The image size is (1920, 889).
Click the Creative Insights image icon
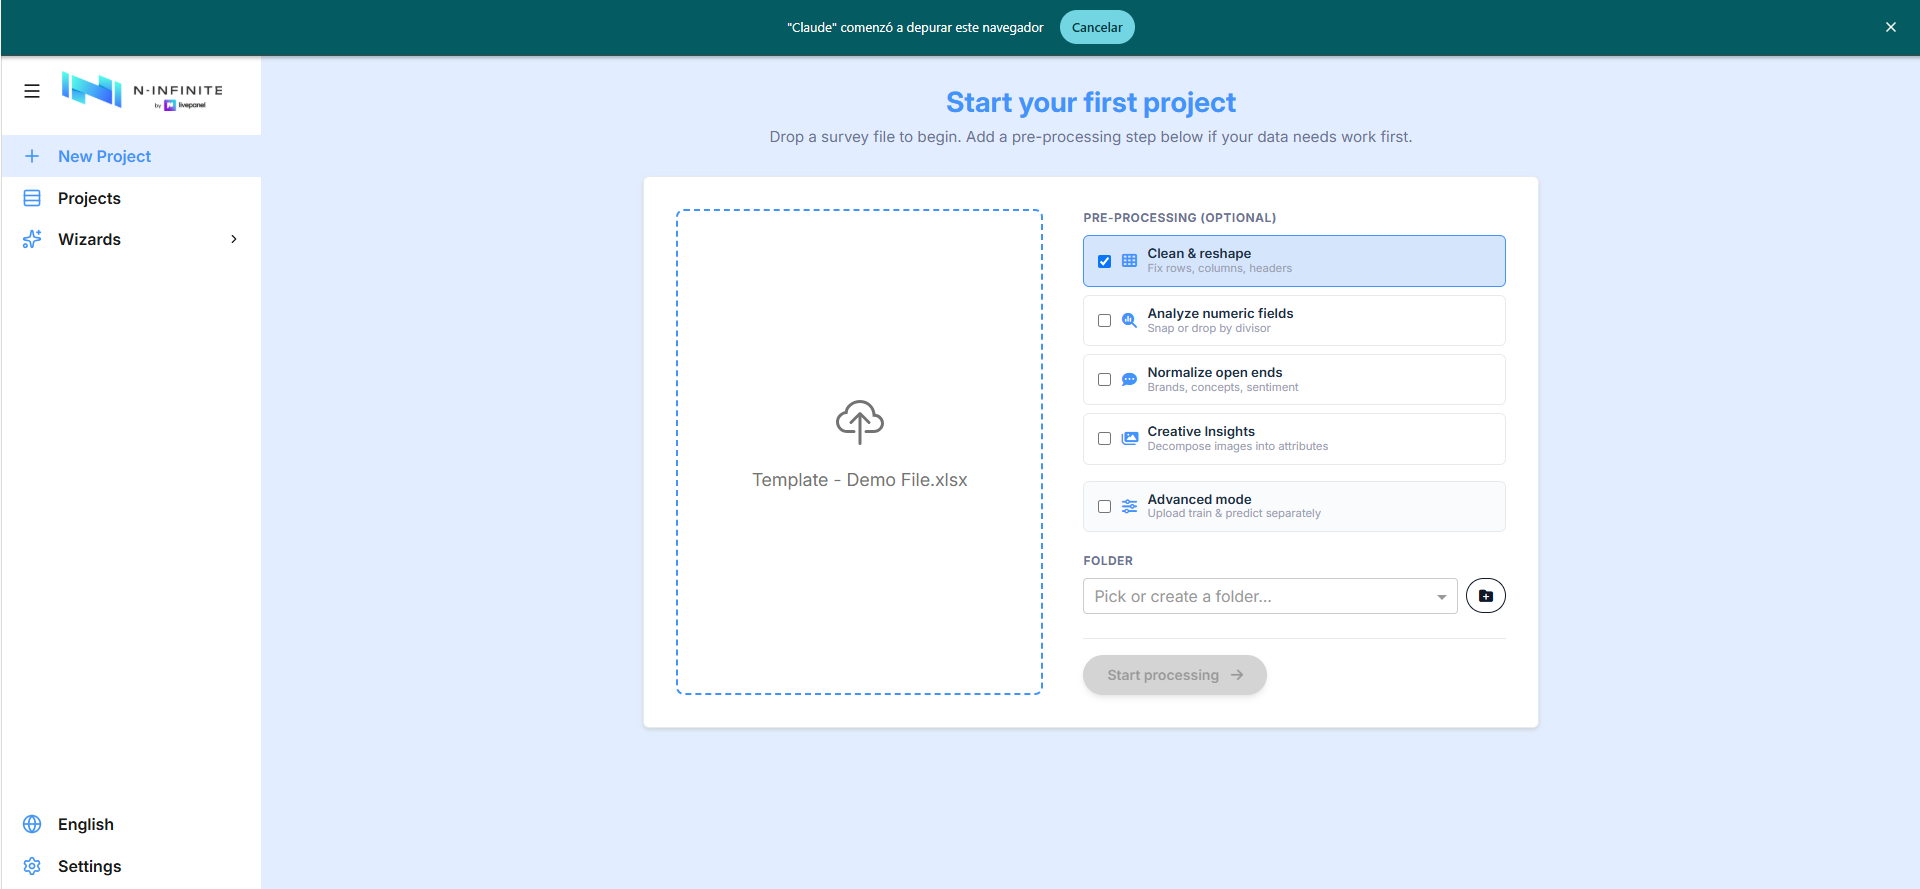click(x=1129, y=438)
